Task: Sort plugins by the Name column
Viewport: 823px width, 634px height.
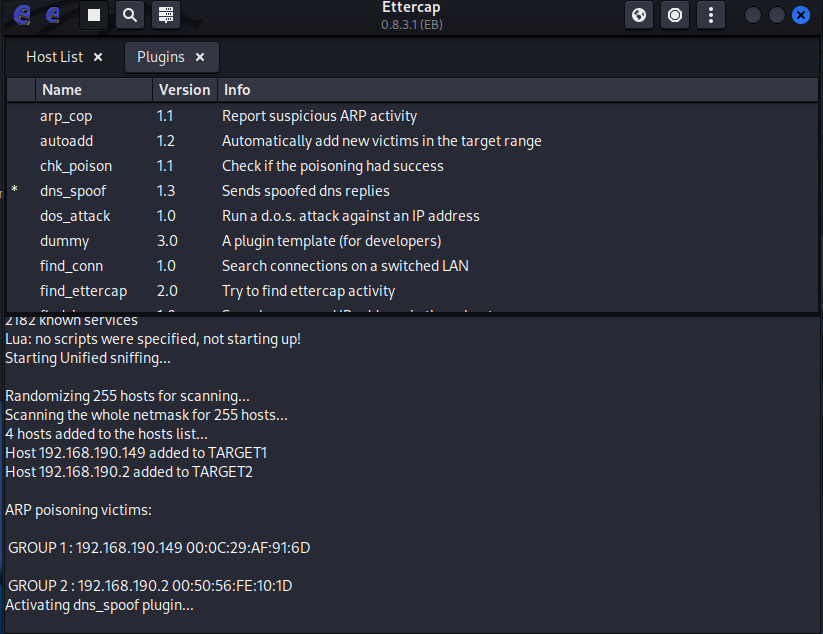Action: point(62,90)
